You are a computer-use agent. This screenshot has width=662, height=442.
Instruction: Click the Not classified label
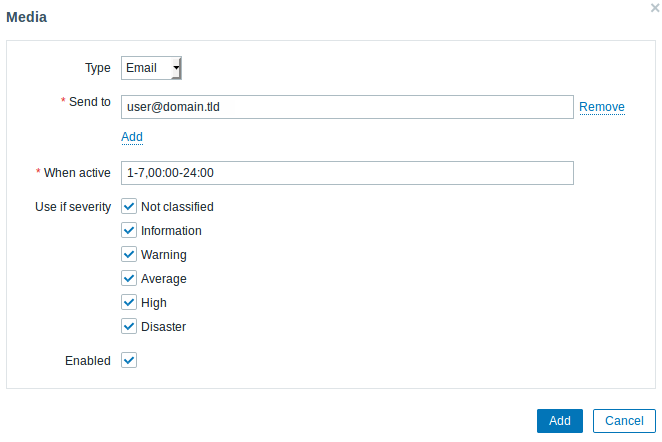(x=177, y=207)
